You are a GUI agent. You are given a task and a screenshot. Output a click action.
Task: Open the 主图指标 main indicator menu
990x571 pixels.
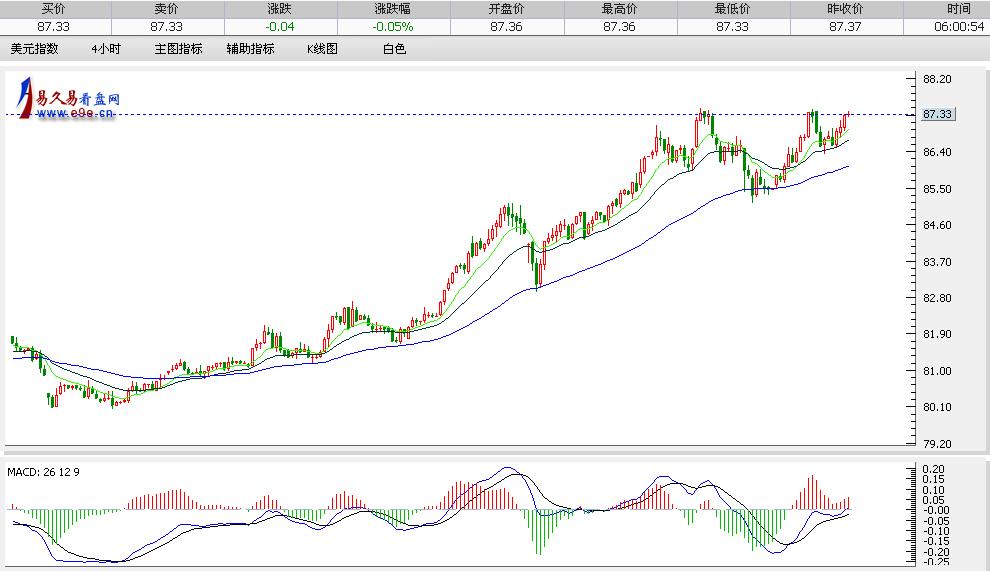click(x=178, y=49)
